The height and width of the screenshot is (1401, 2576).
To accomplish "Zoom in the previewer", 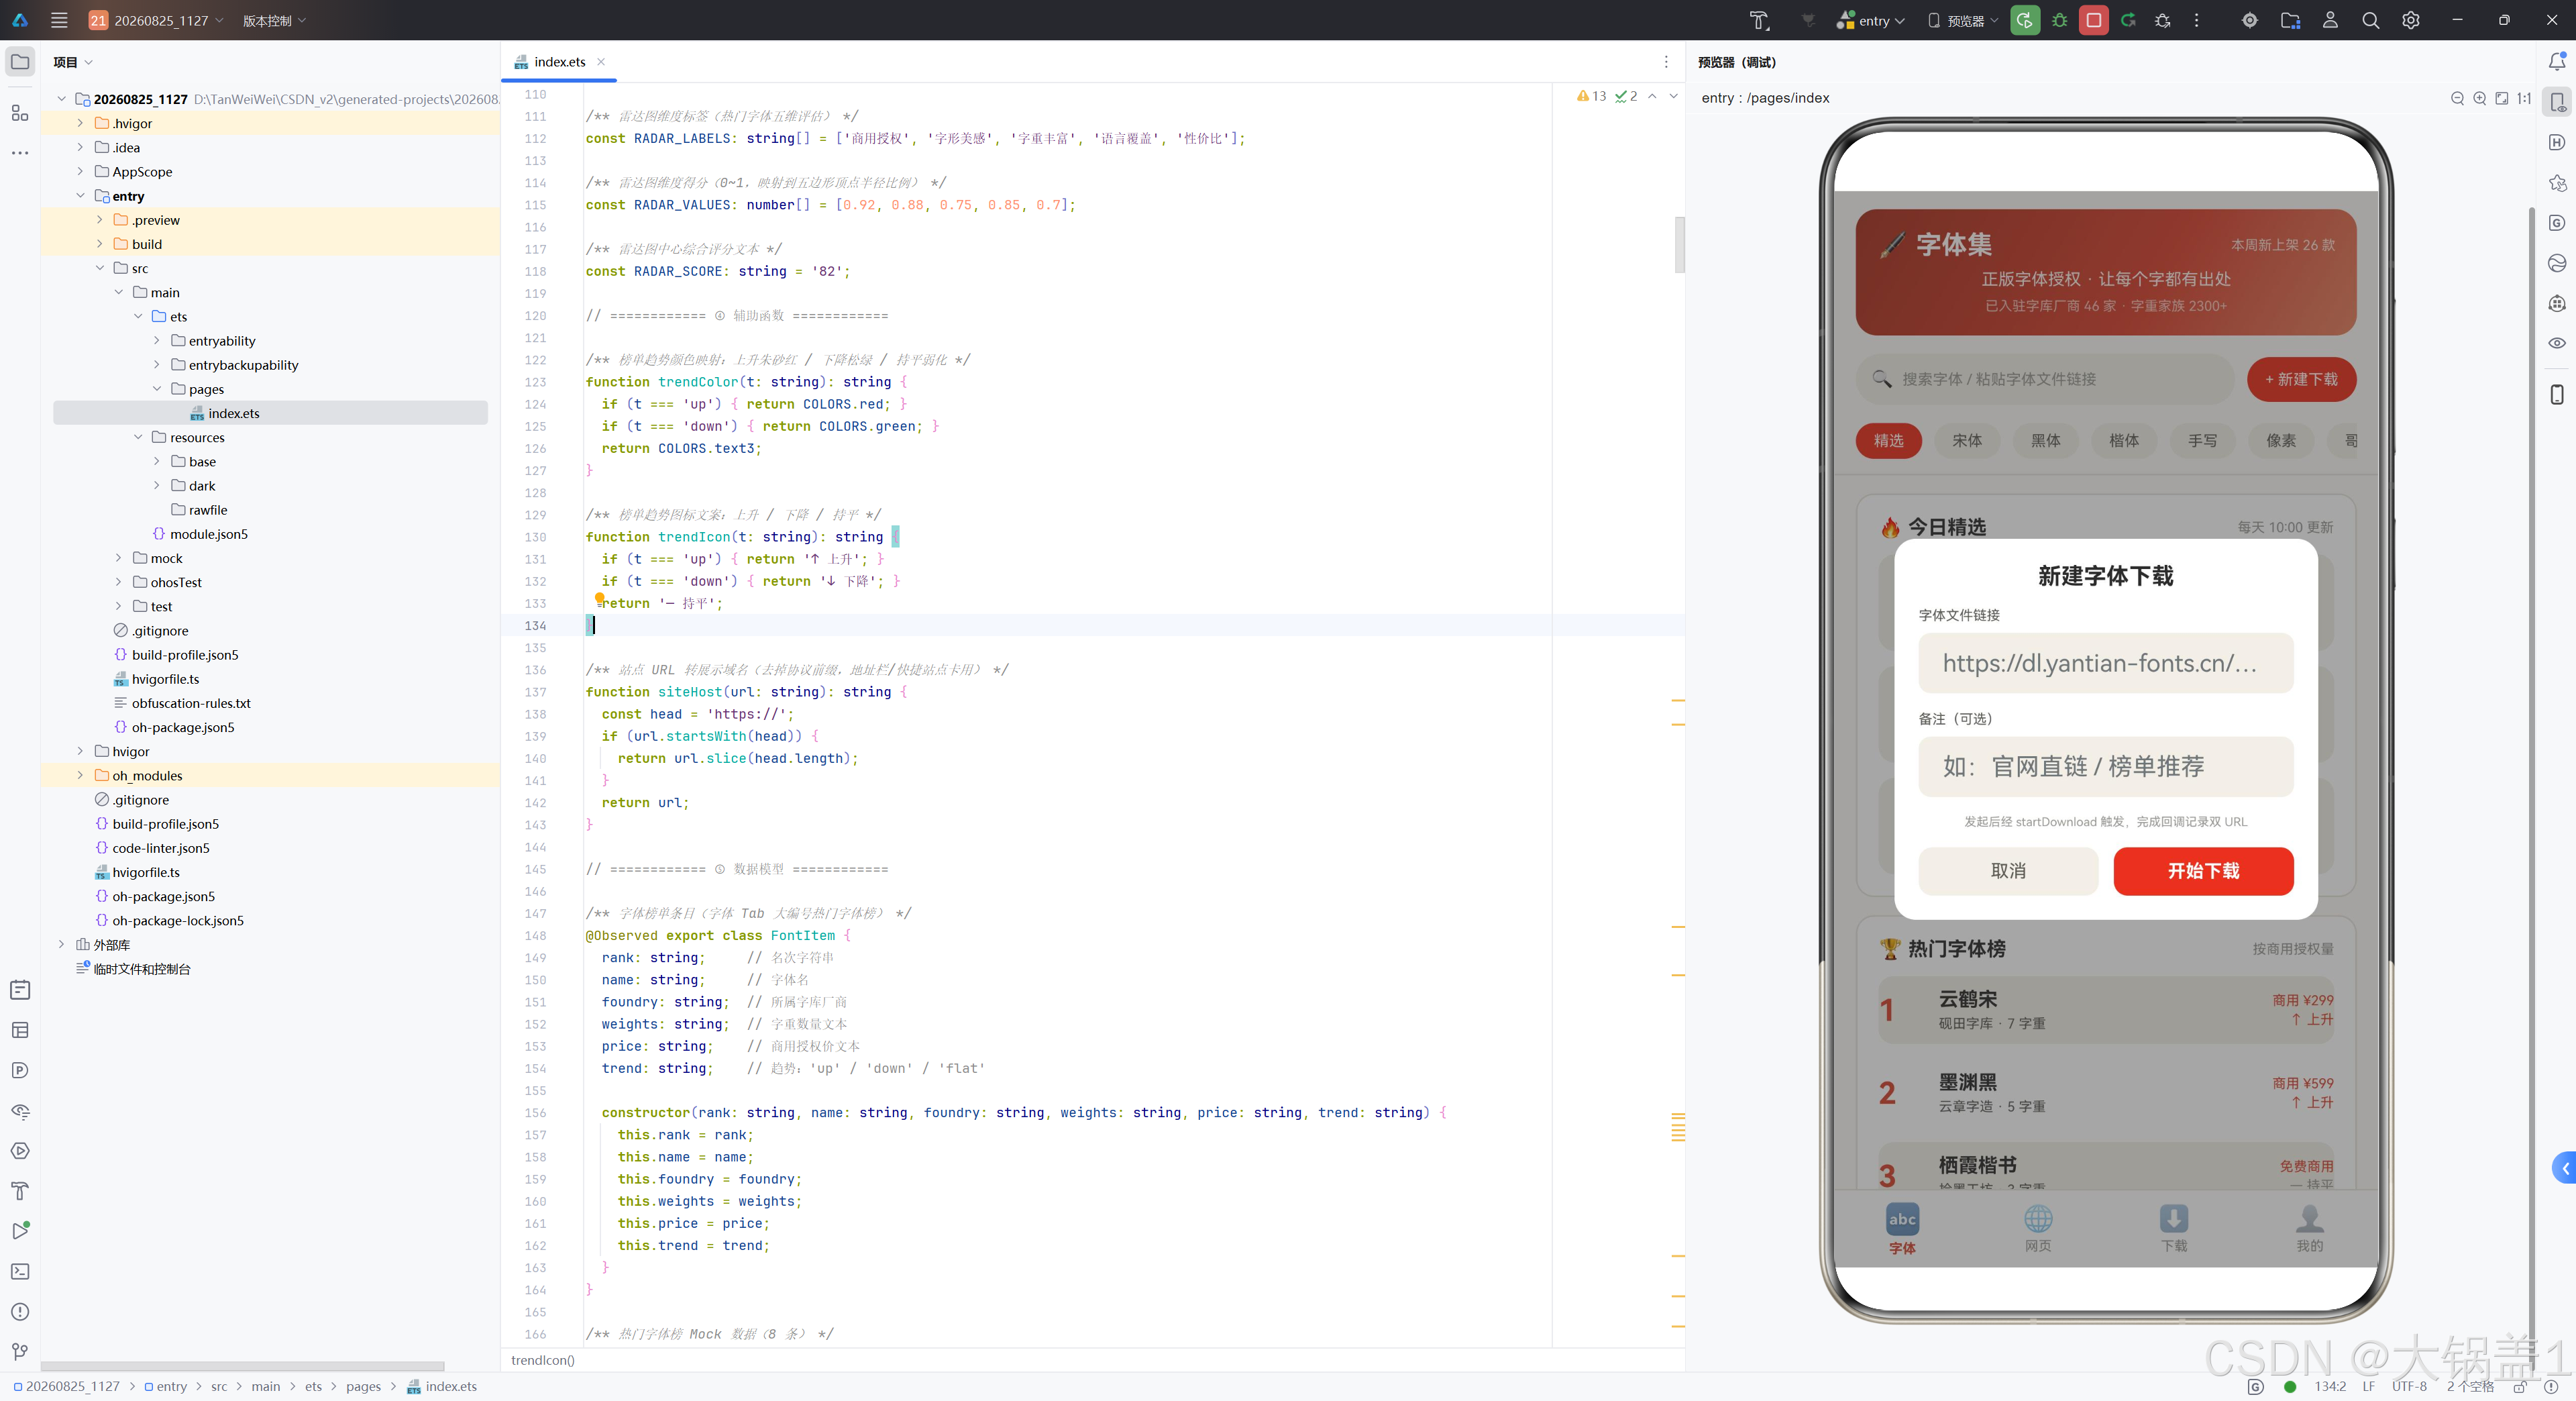I will click(x=2480, y=98).
